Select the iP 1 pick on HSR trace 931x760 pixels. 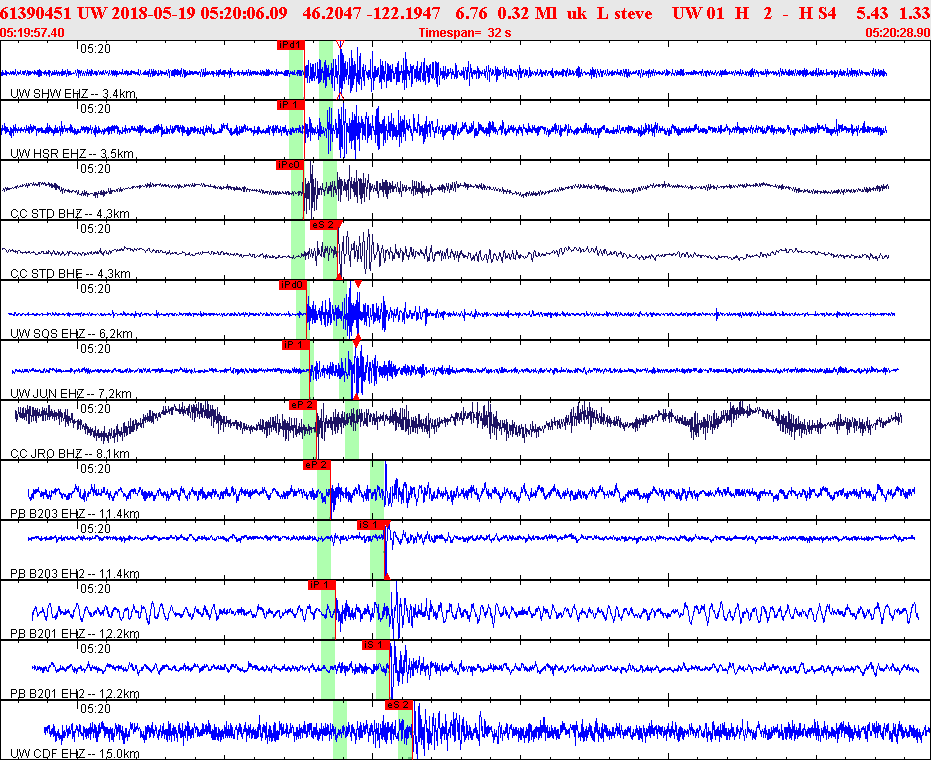point(290,105)
